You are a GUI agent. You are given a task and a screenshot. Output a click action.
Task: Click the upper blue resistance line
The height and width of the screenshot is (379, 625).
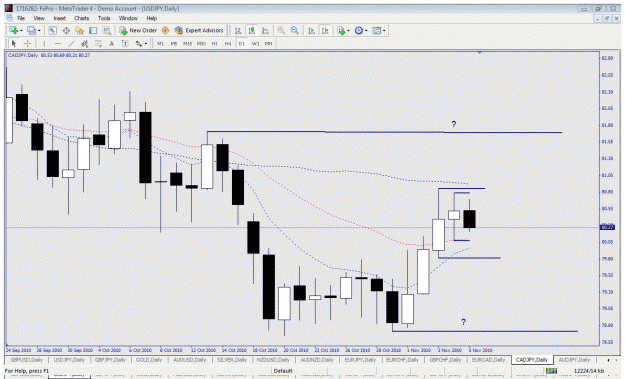pyautogui.click(x=384, y=132)
